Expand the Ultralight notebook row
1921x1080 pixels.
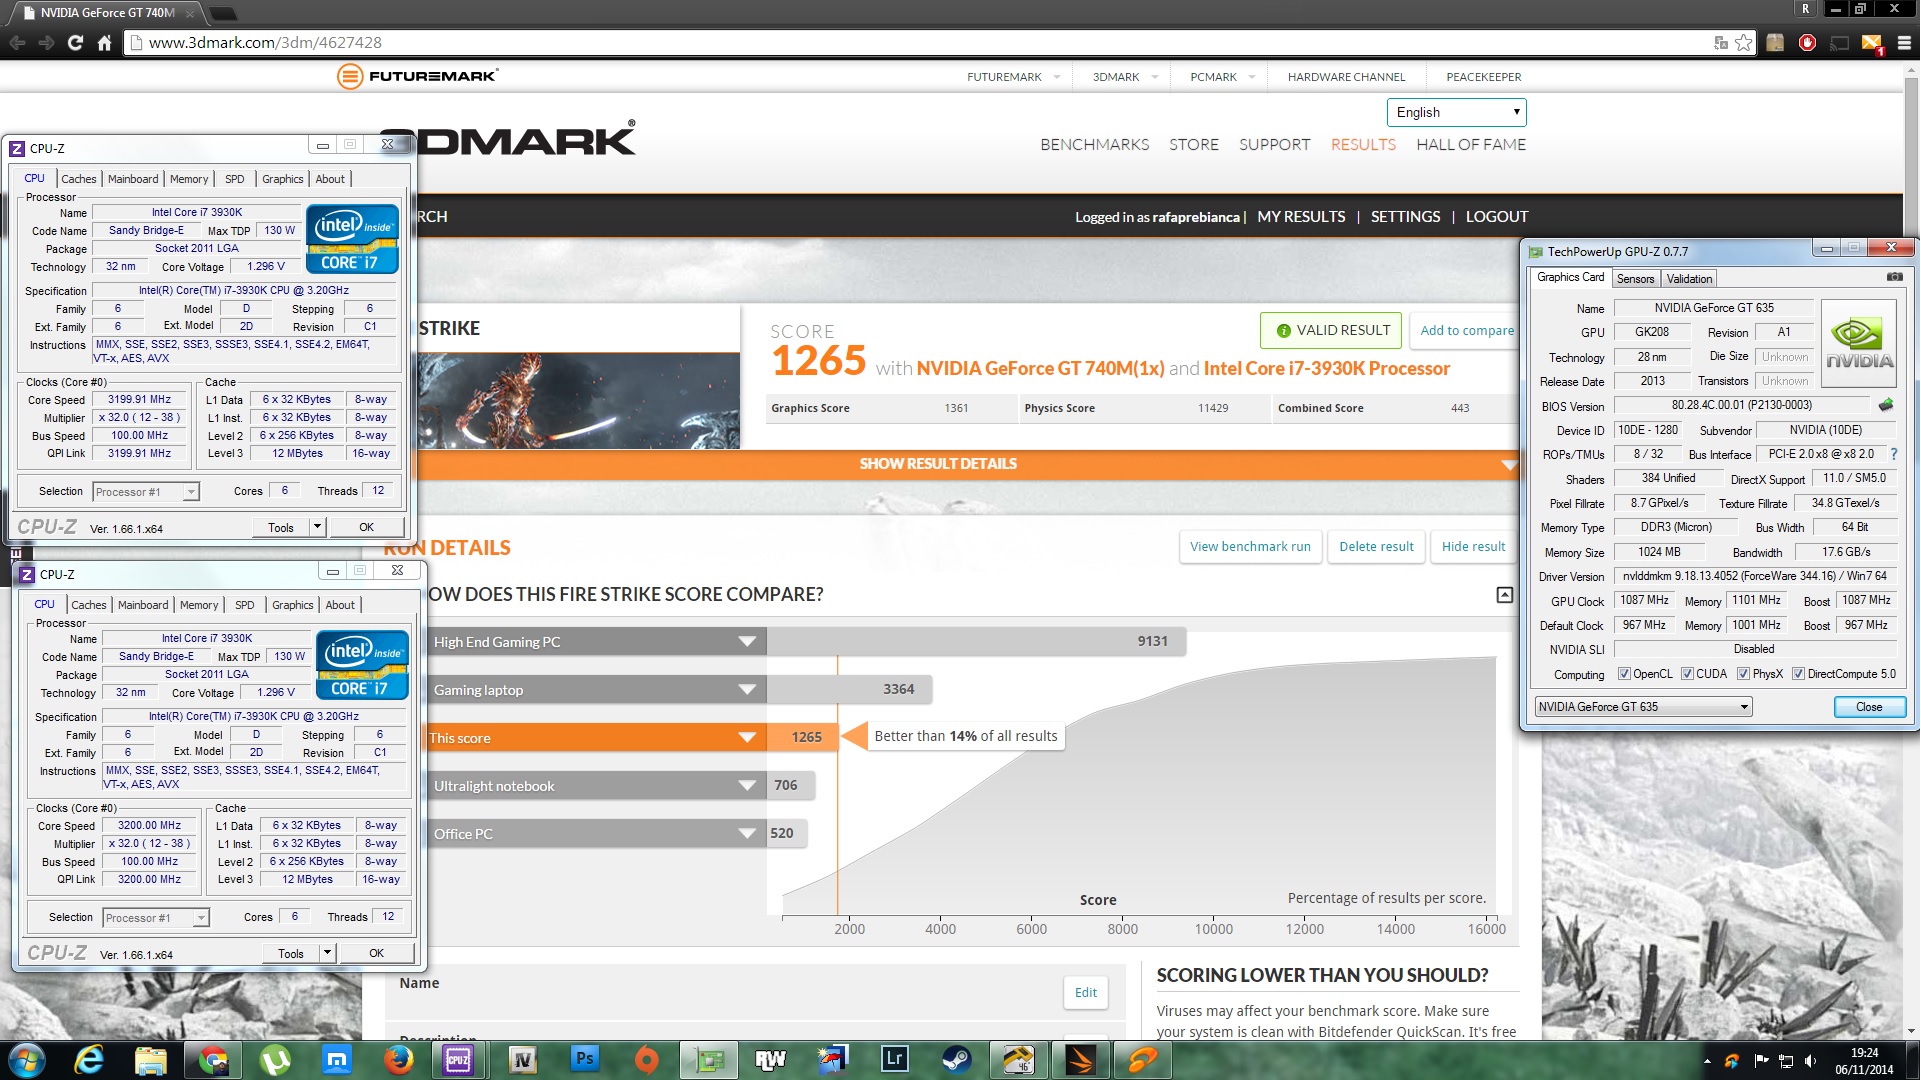pos(747,786)
